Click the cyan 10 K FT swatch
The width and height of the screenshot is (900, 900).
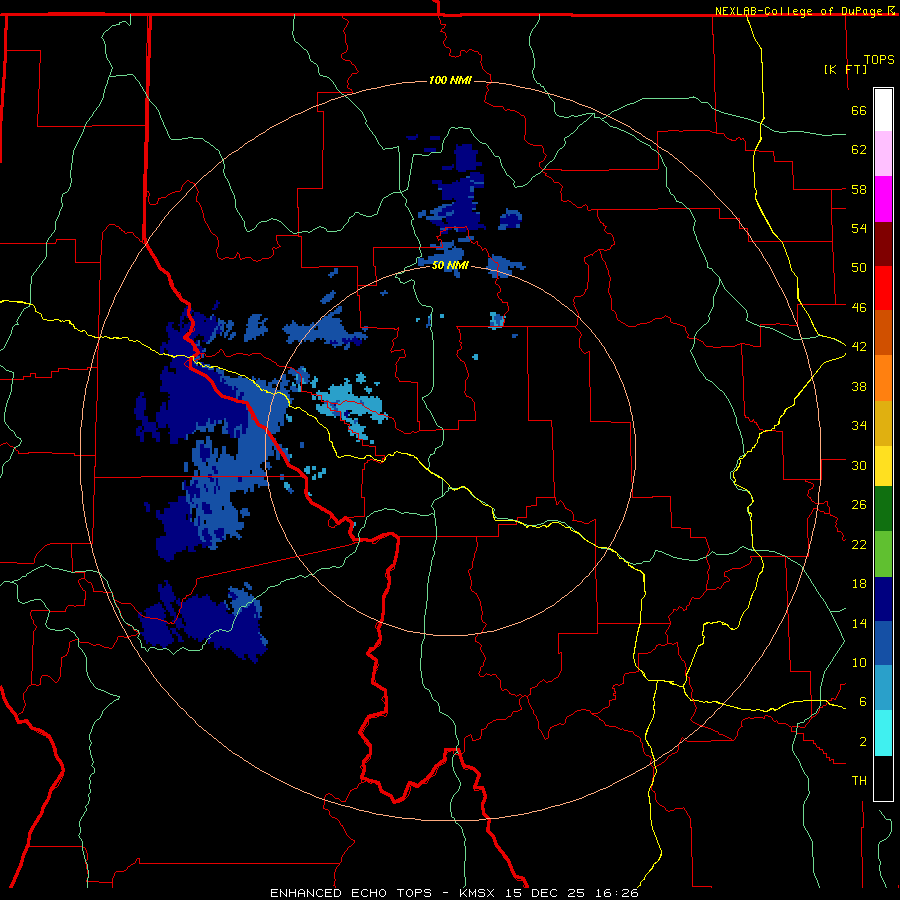point(883,732)
